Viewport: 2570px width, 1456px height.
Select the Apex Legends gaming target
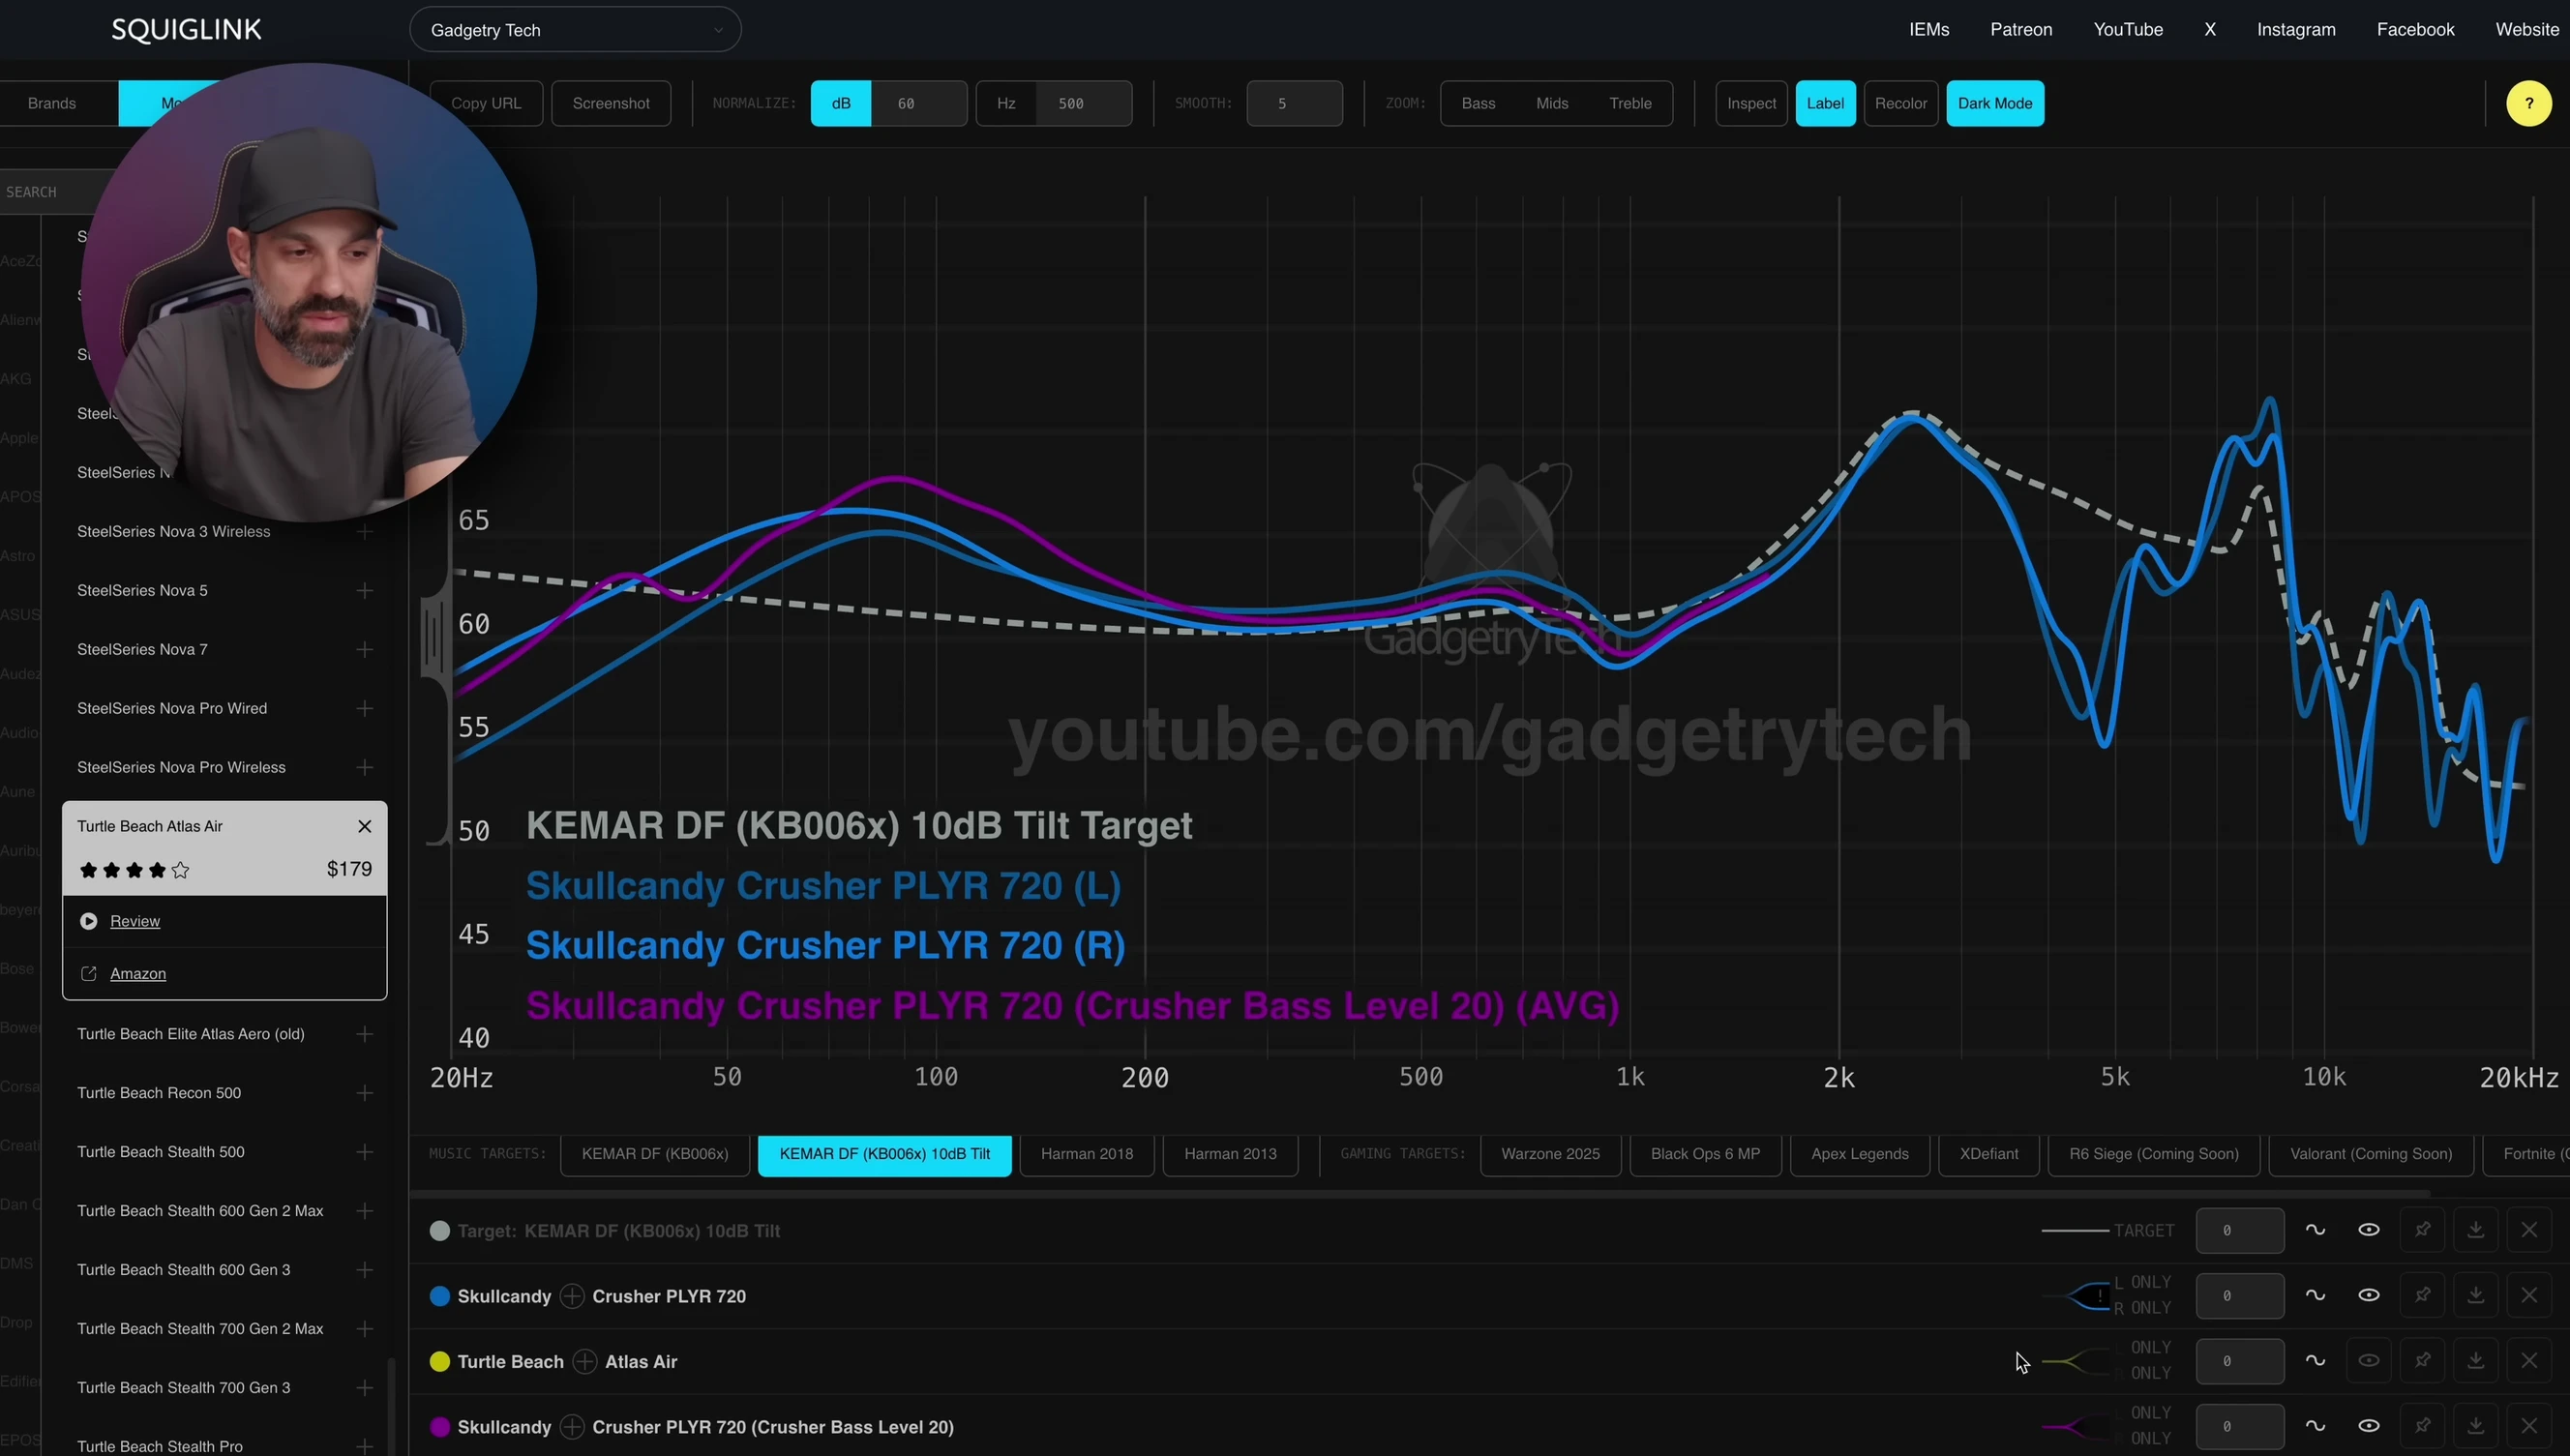1859,1154
